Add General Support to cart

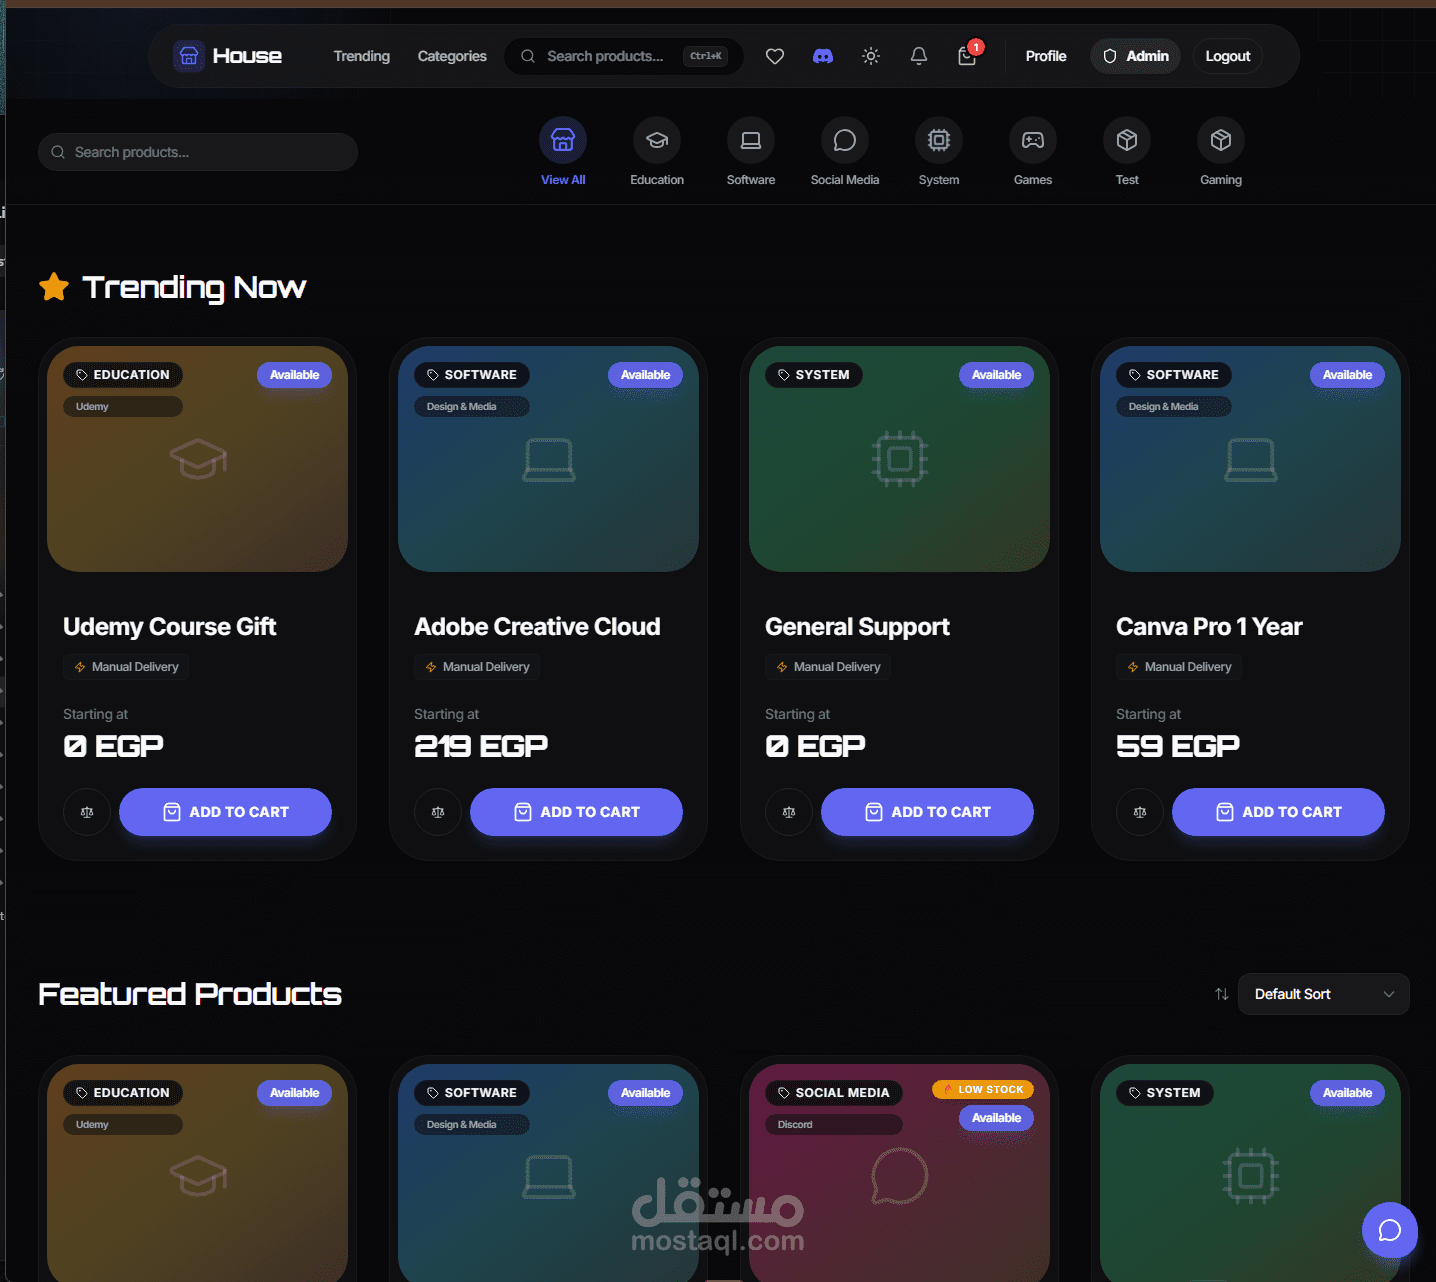(928, 812)
